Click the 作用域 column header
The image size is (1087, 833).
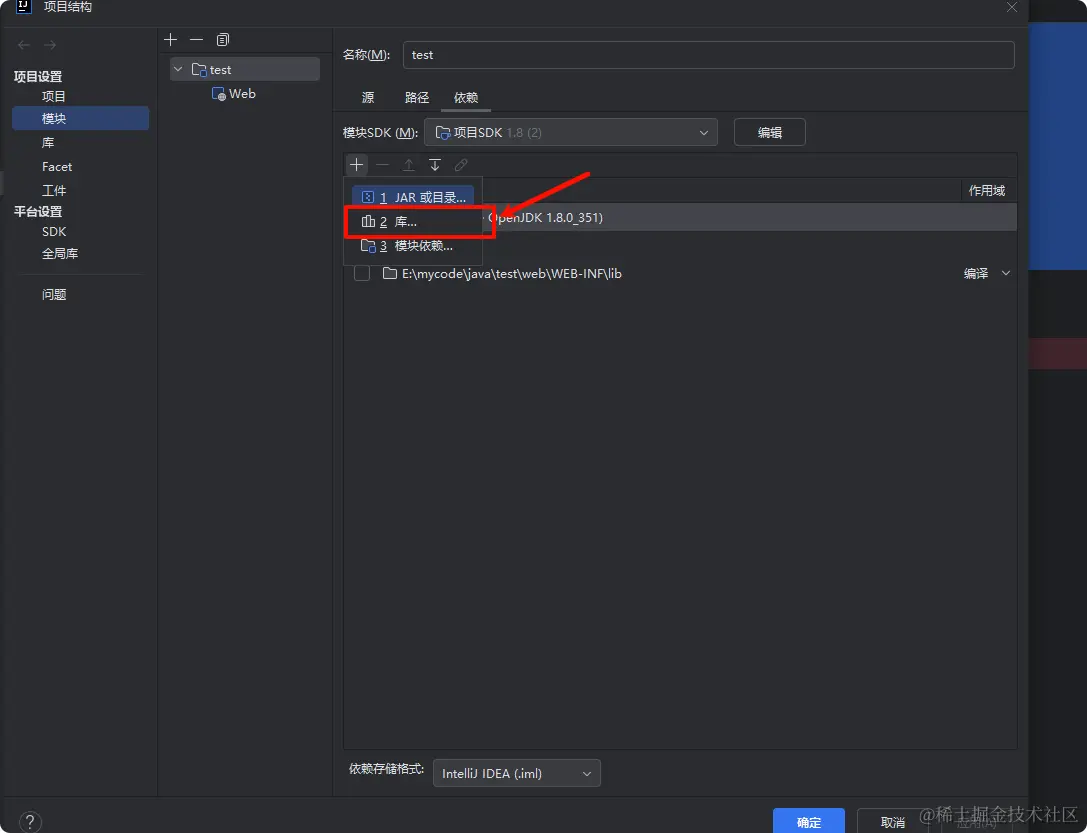pyautogui.click(x=986, y=191)
